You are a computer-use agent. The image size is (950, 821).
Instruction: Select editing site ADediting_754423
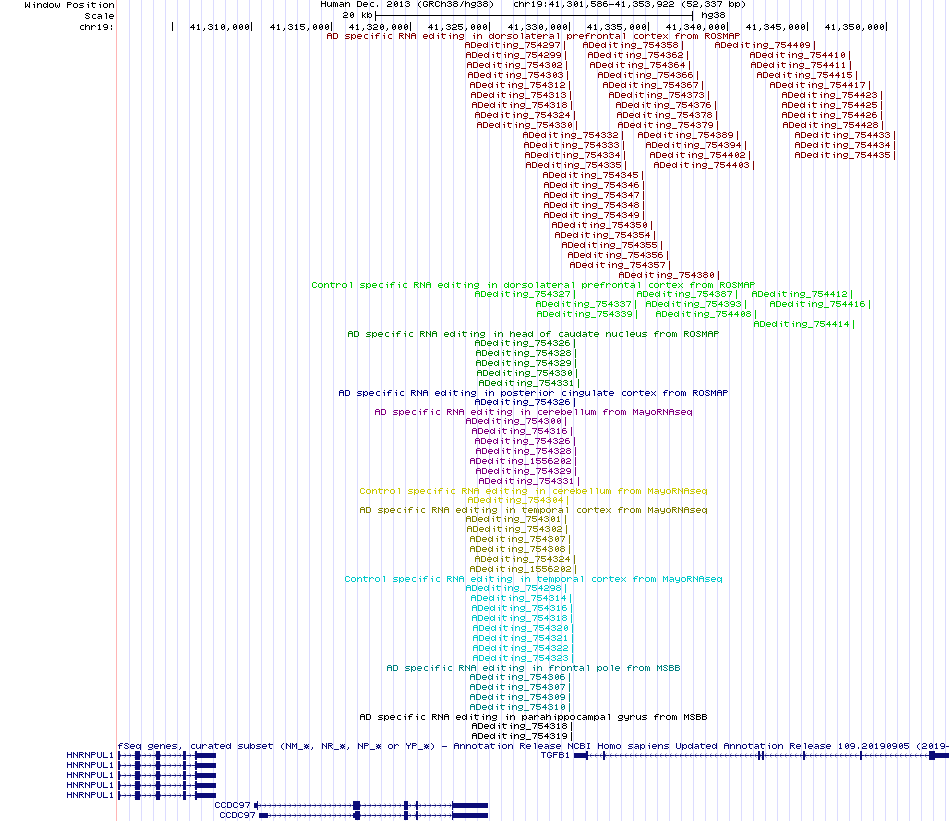(832, 95)
